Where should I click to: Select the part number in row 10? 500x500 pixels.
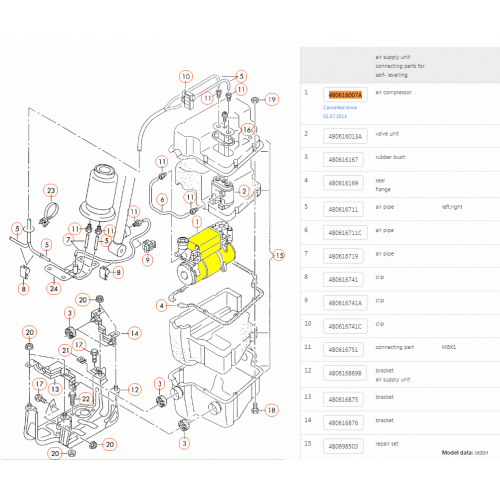[x=345, y=326]
